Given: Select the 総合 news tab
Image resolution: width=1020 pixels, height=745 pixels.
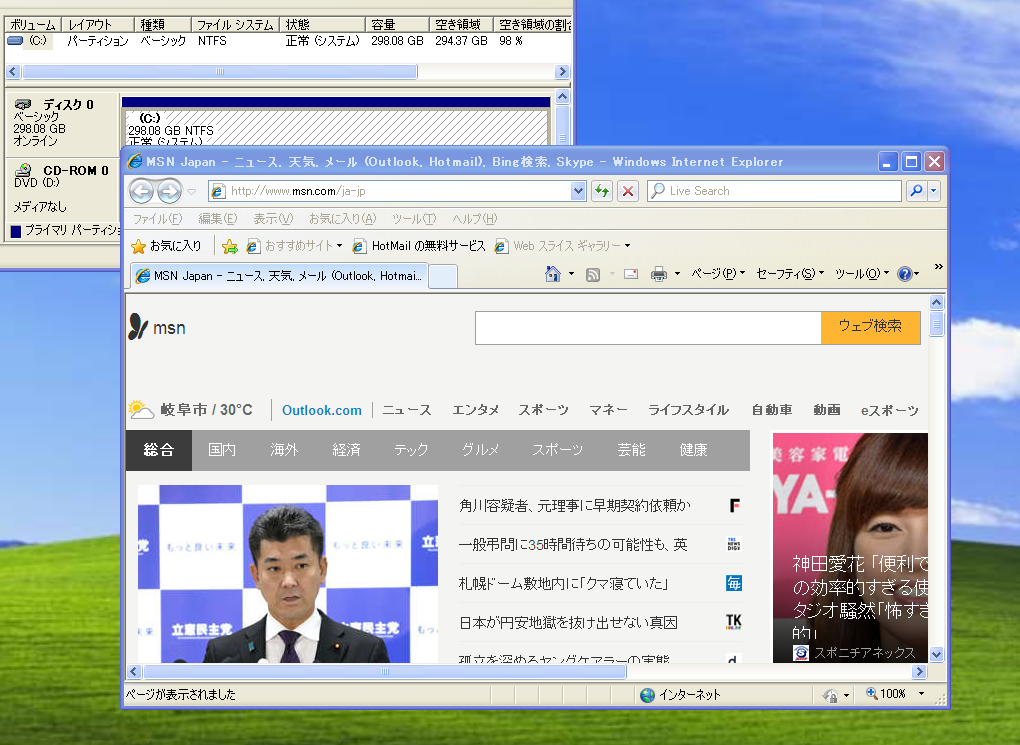Looking at the screenshot, I should pyautogui.click(x=159, y=450).
